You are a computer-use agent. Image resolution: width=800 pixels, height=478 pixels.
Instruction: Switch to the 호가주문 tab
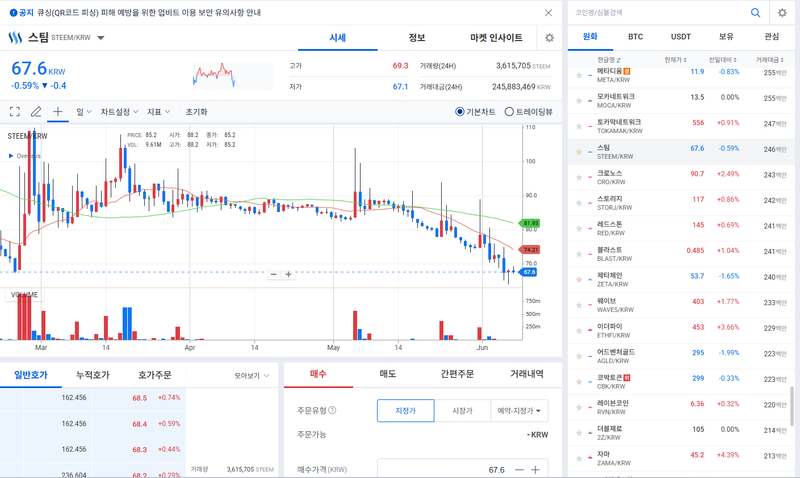pos(155,375)
